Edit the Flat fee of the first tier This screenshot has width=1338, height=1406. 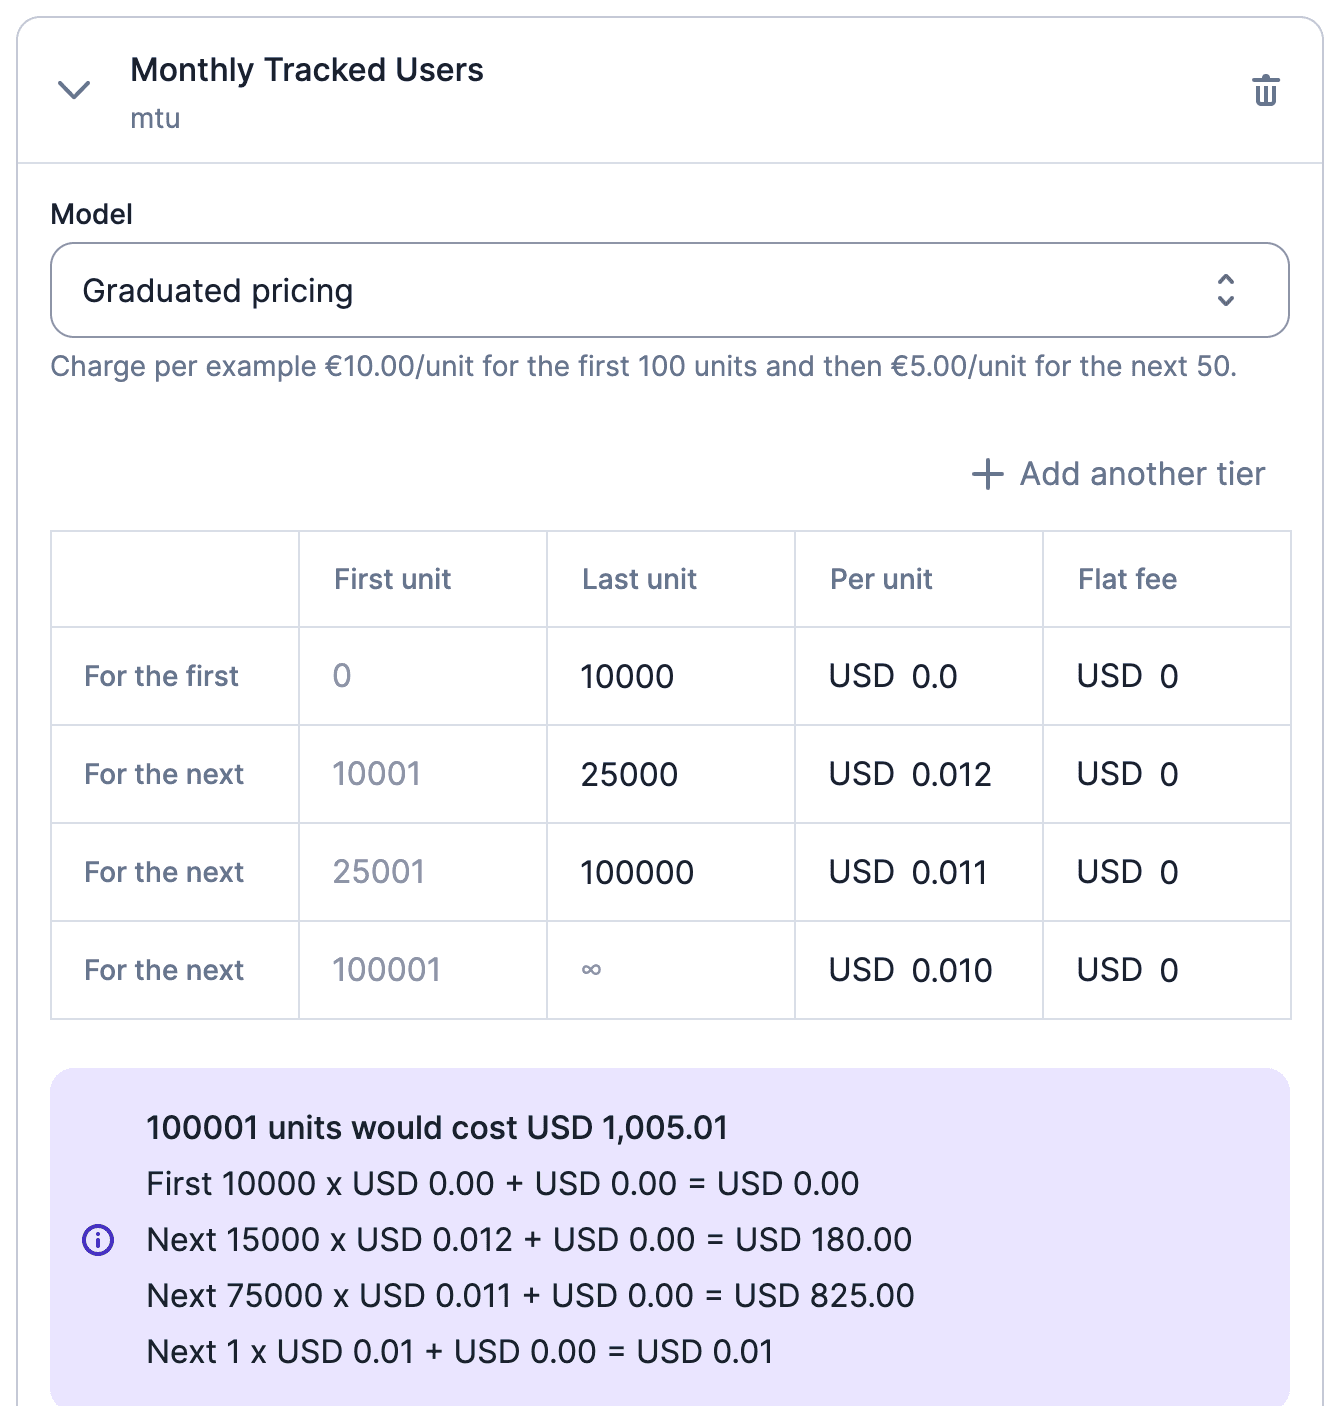pyautogui.click(x=1127, y=676)
